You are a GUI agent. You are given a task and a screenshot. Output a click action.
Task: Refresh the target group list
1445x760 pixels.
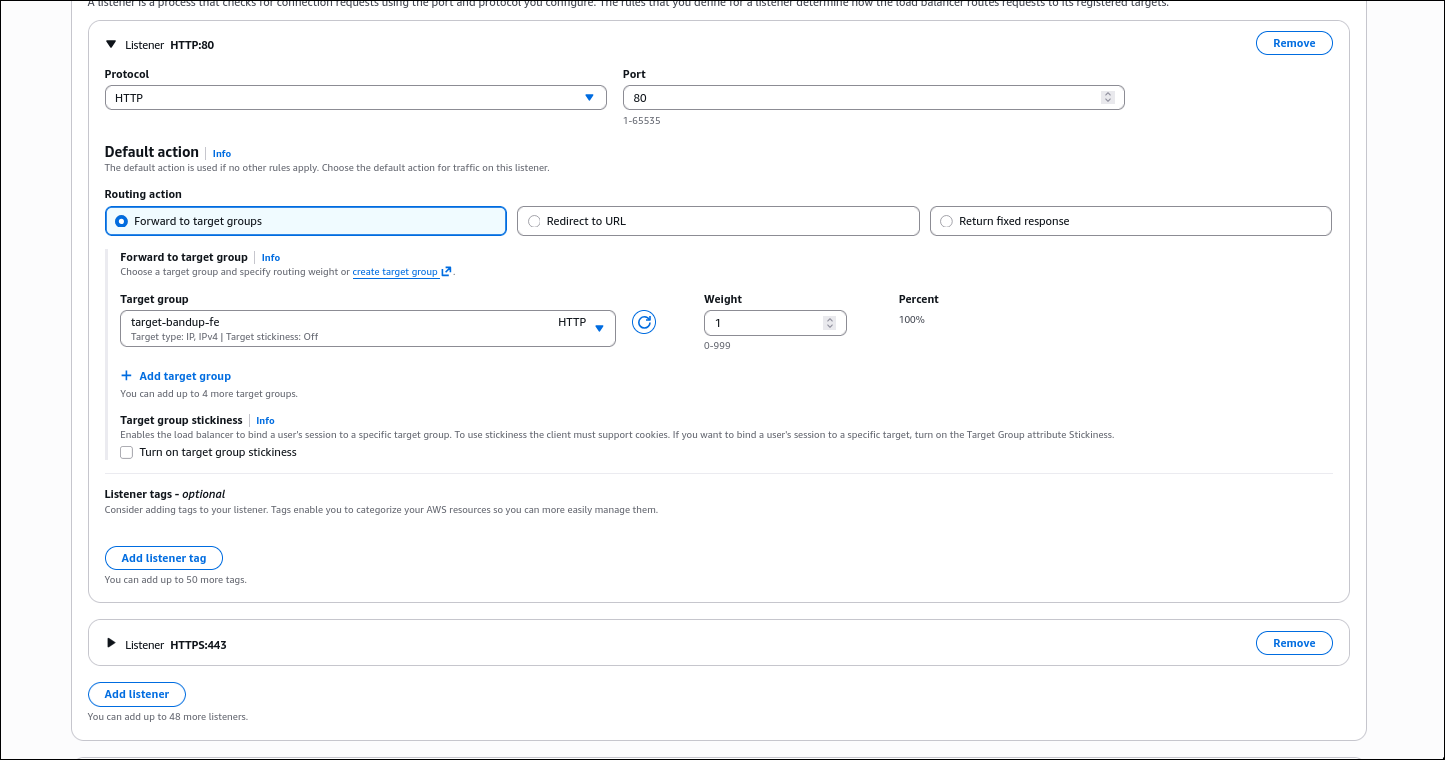coord(644,322)
